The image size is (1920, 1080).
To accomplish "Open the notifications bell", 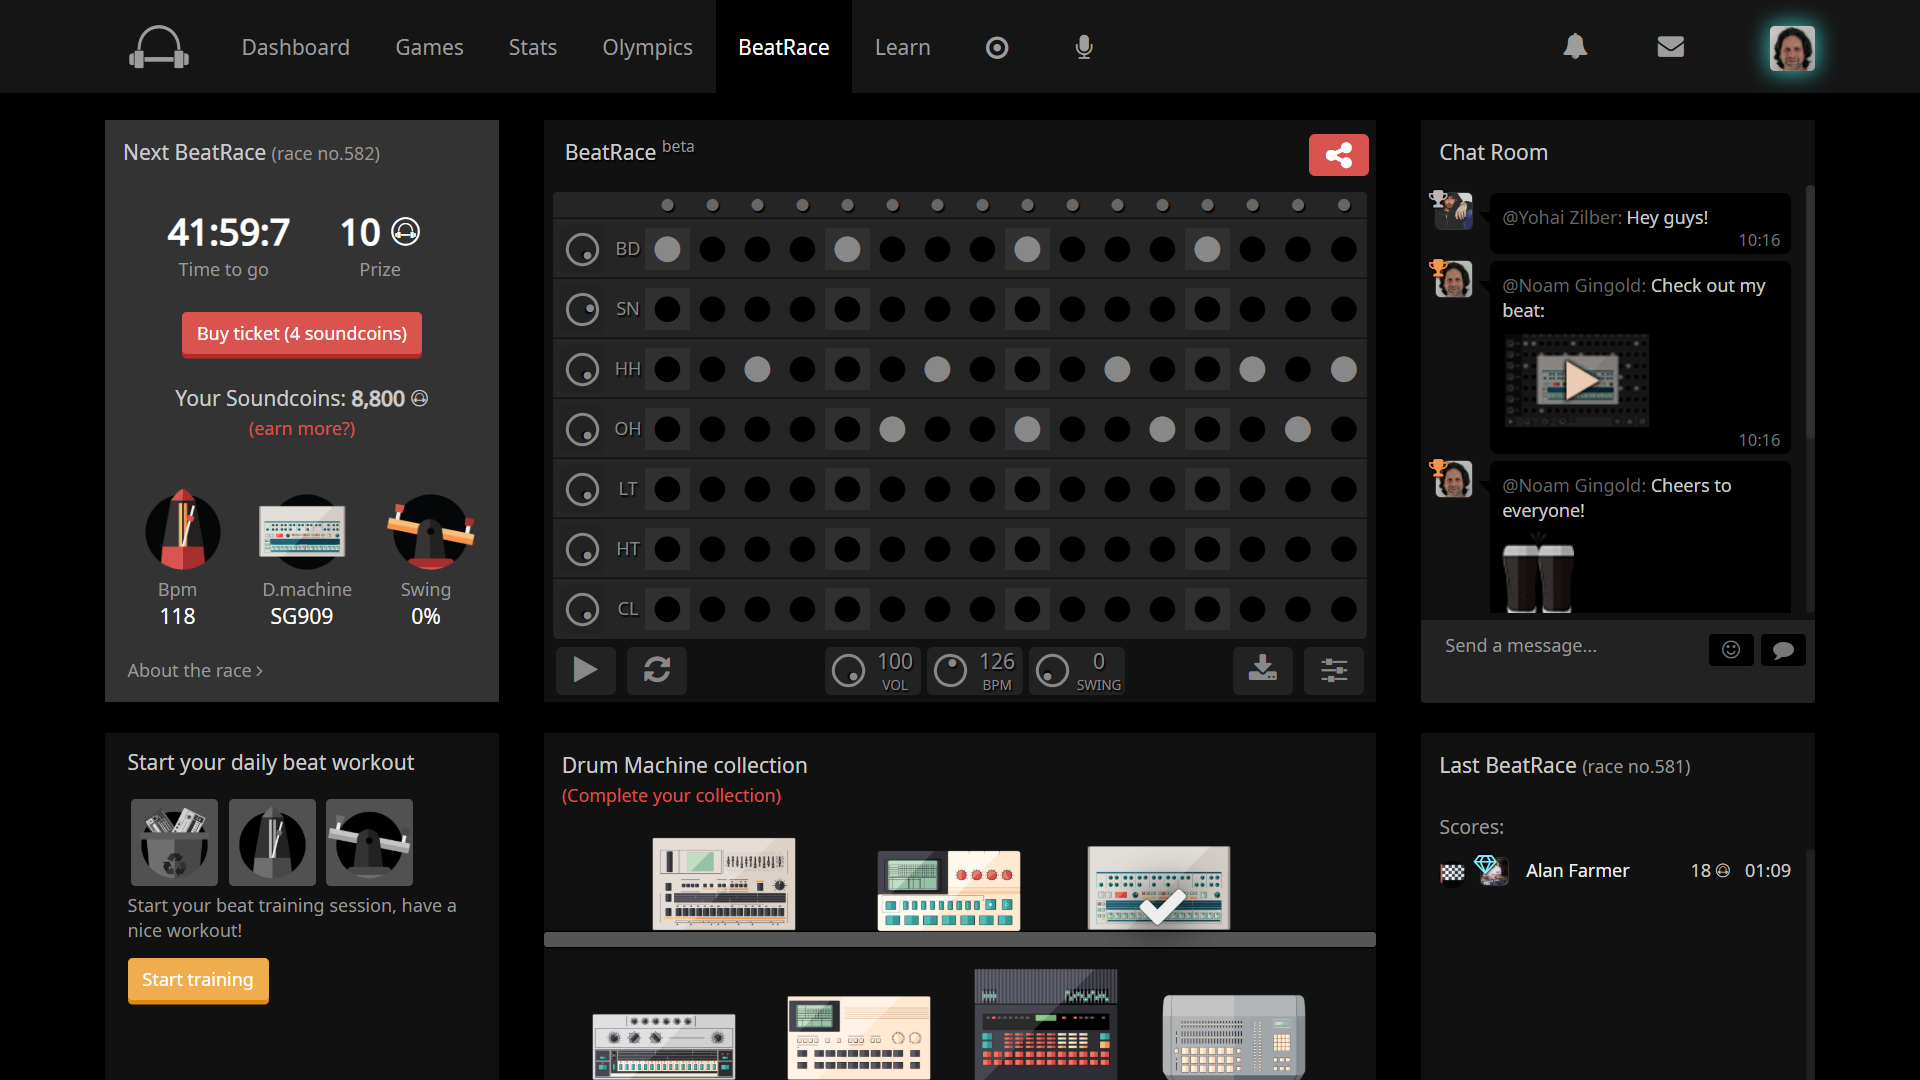I will tap(1575, 47).
